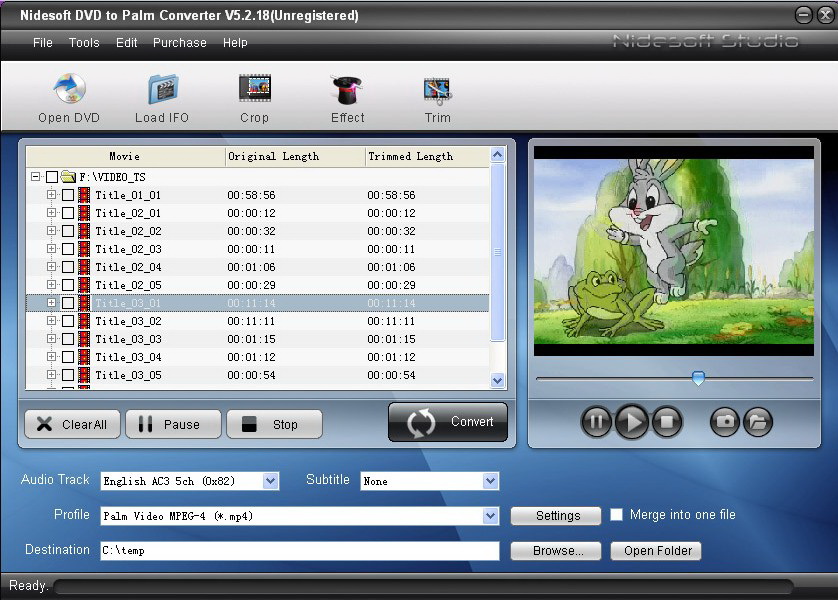Click the Movie column header
838x600 pixels.
click(x=126, y=157)
